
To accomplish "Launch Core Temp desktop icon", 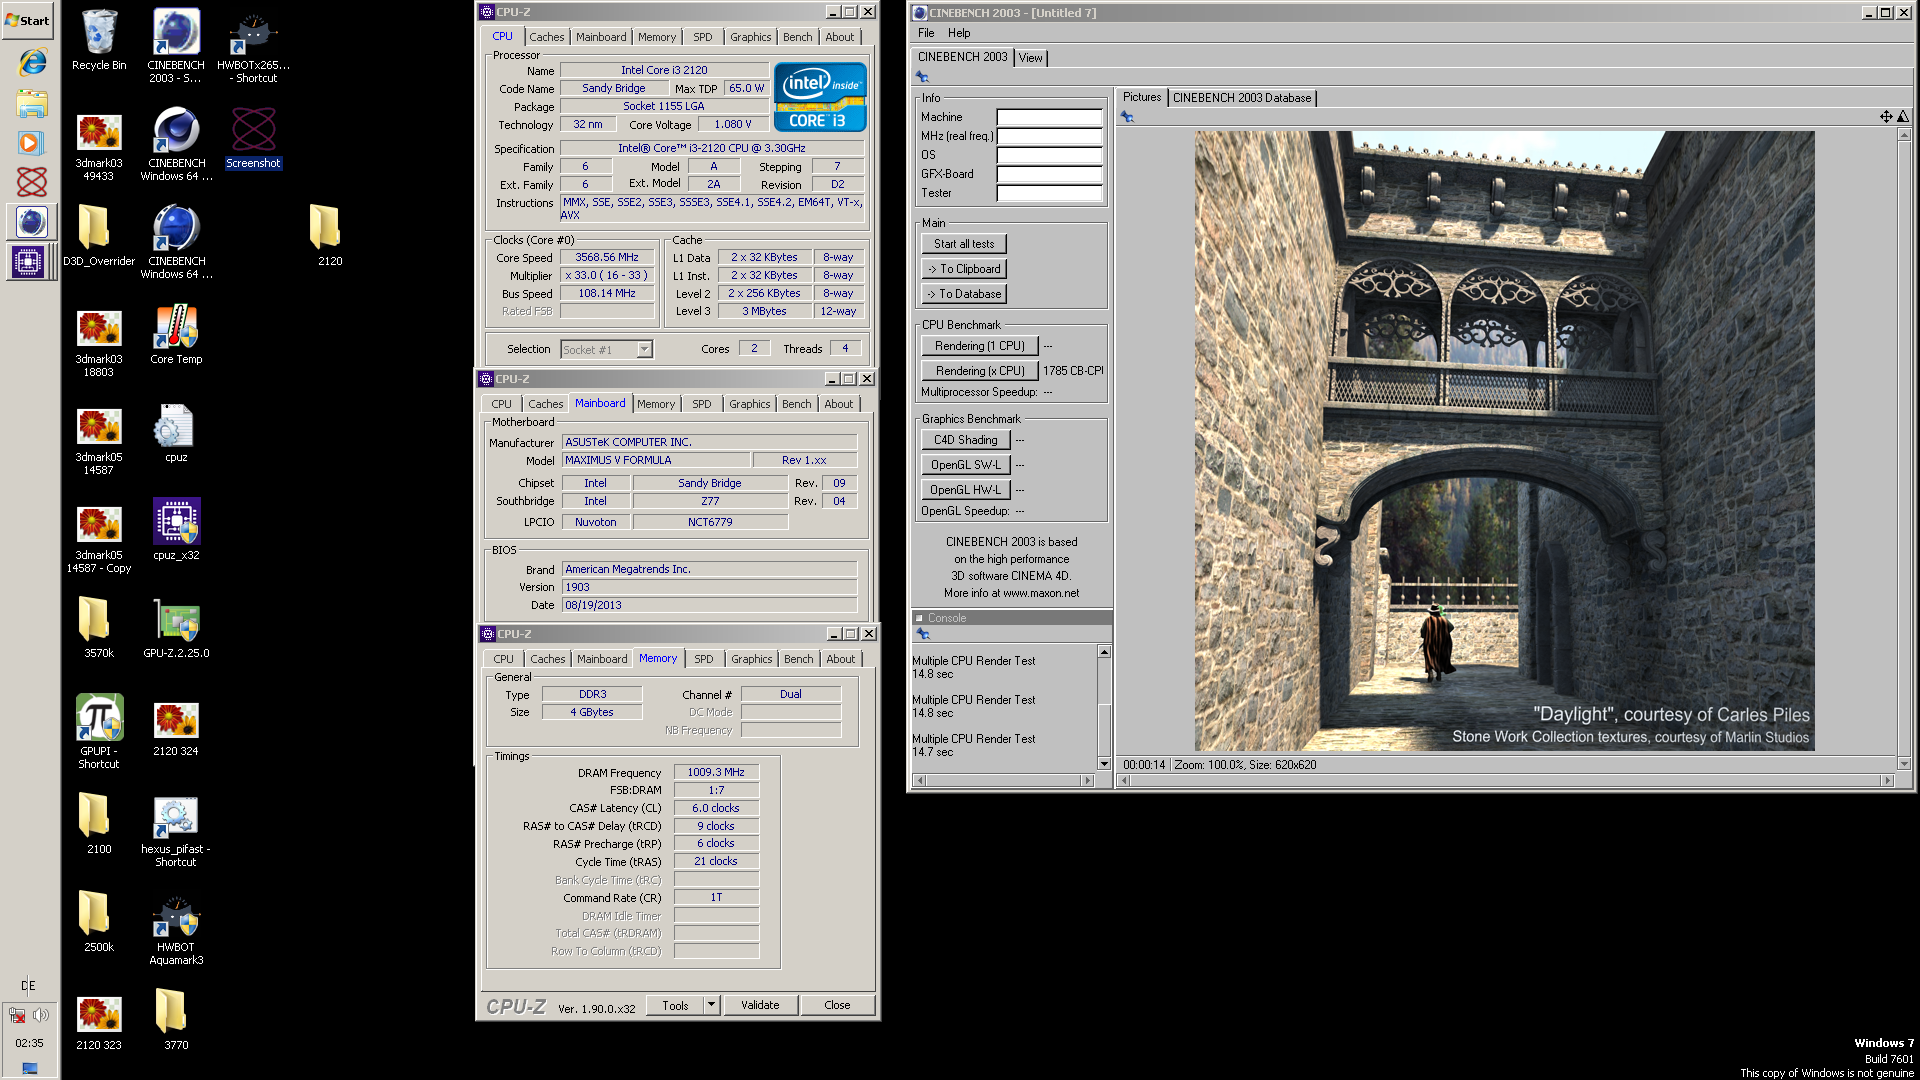I will point(176,334).
